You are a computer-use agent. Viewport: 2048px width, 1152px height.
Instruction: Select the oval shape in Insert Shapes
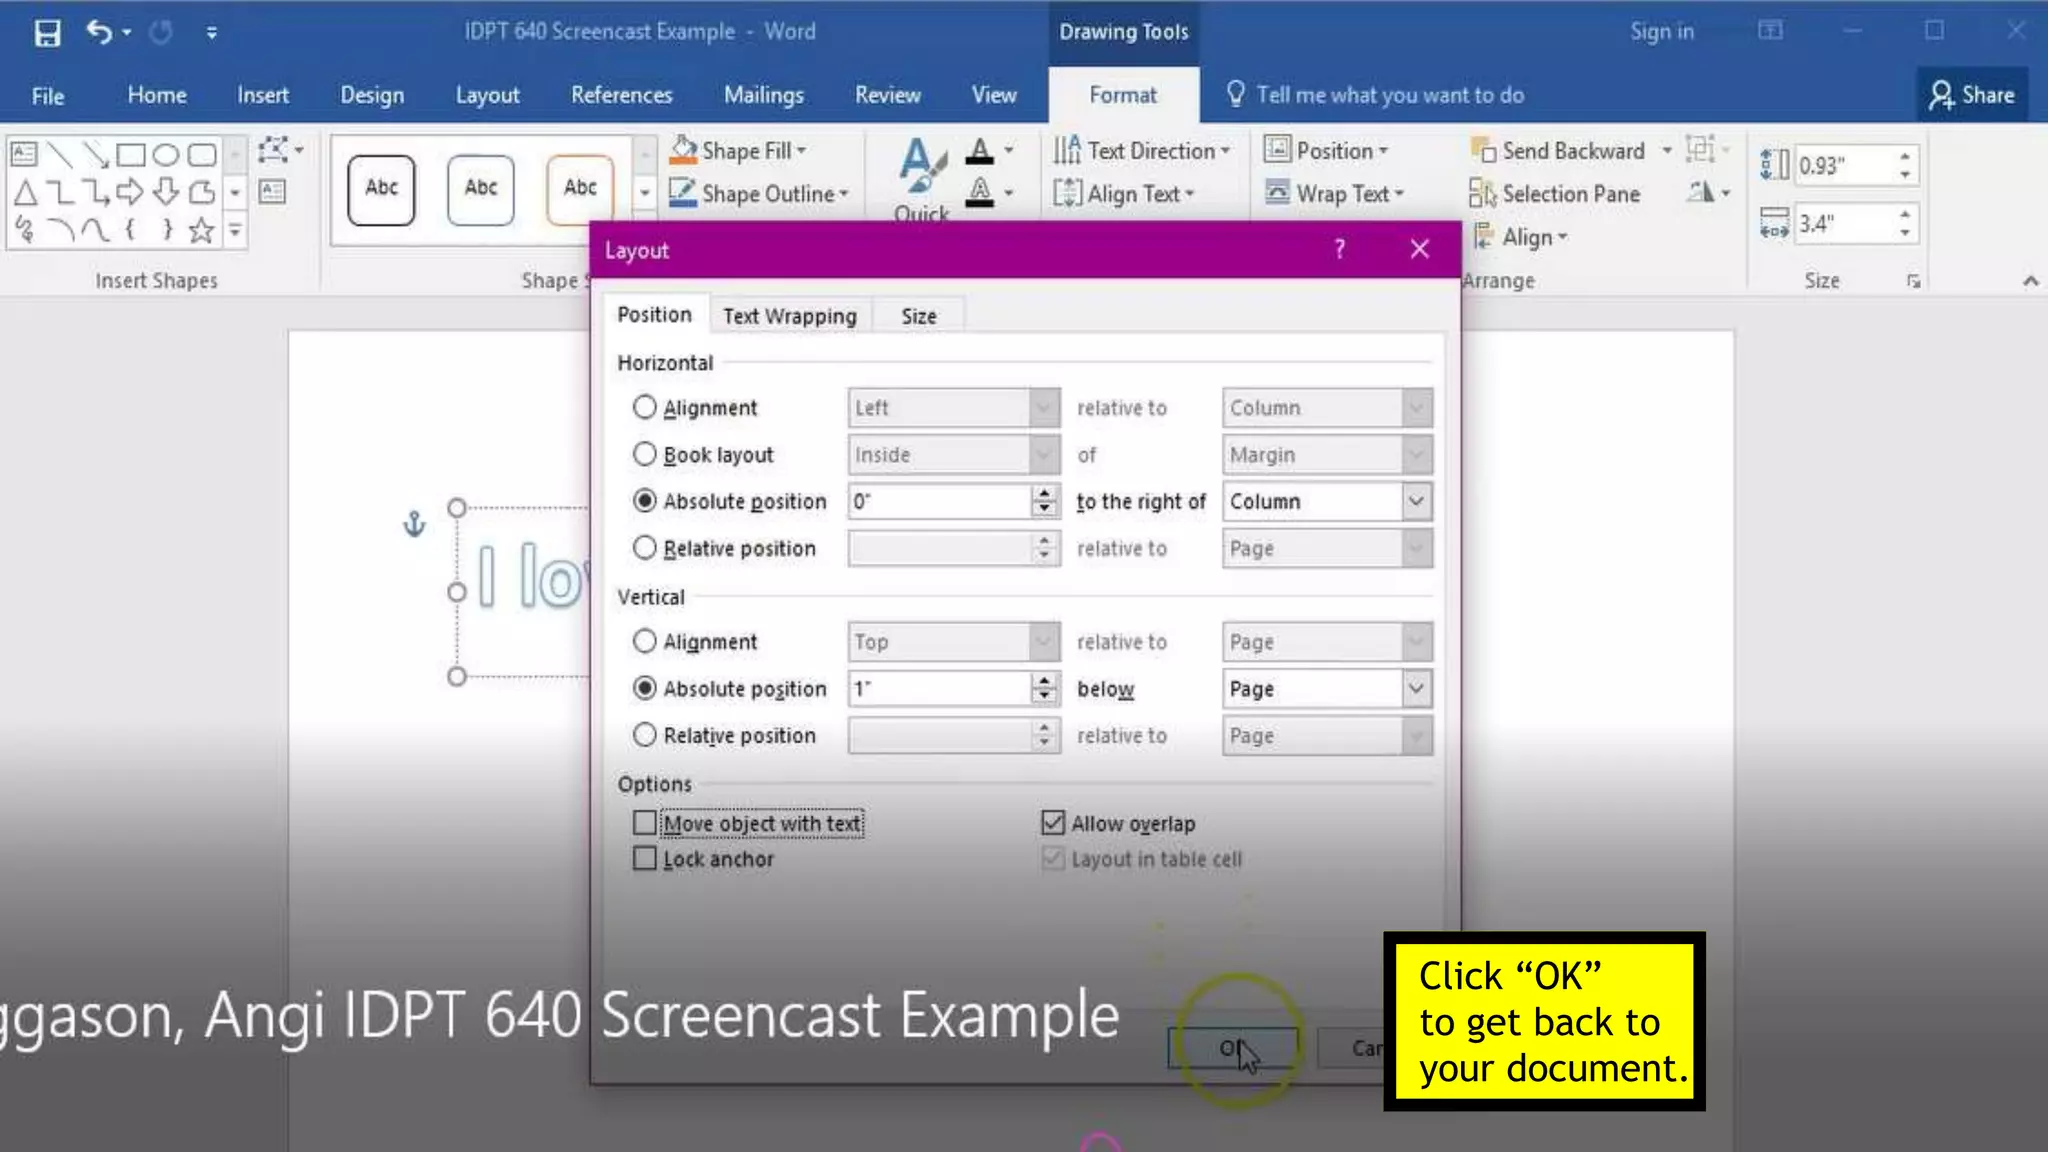click(166, 154)
